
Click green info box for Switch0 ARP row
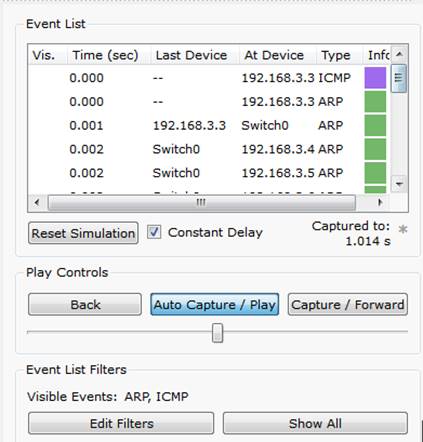coord(375,125)
